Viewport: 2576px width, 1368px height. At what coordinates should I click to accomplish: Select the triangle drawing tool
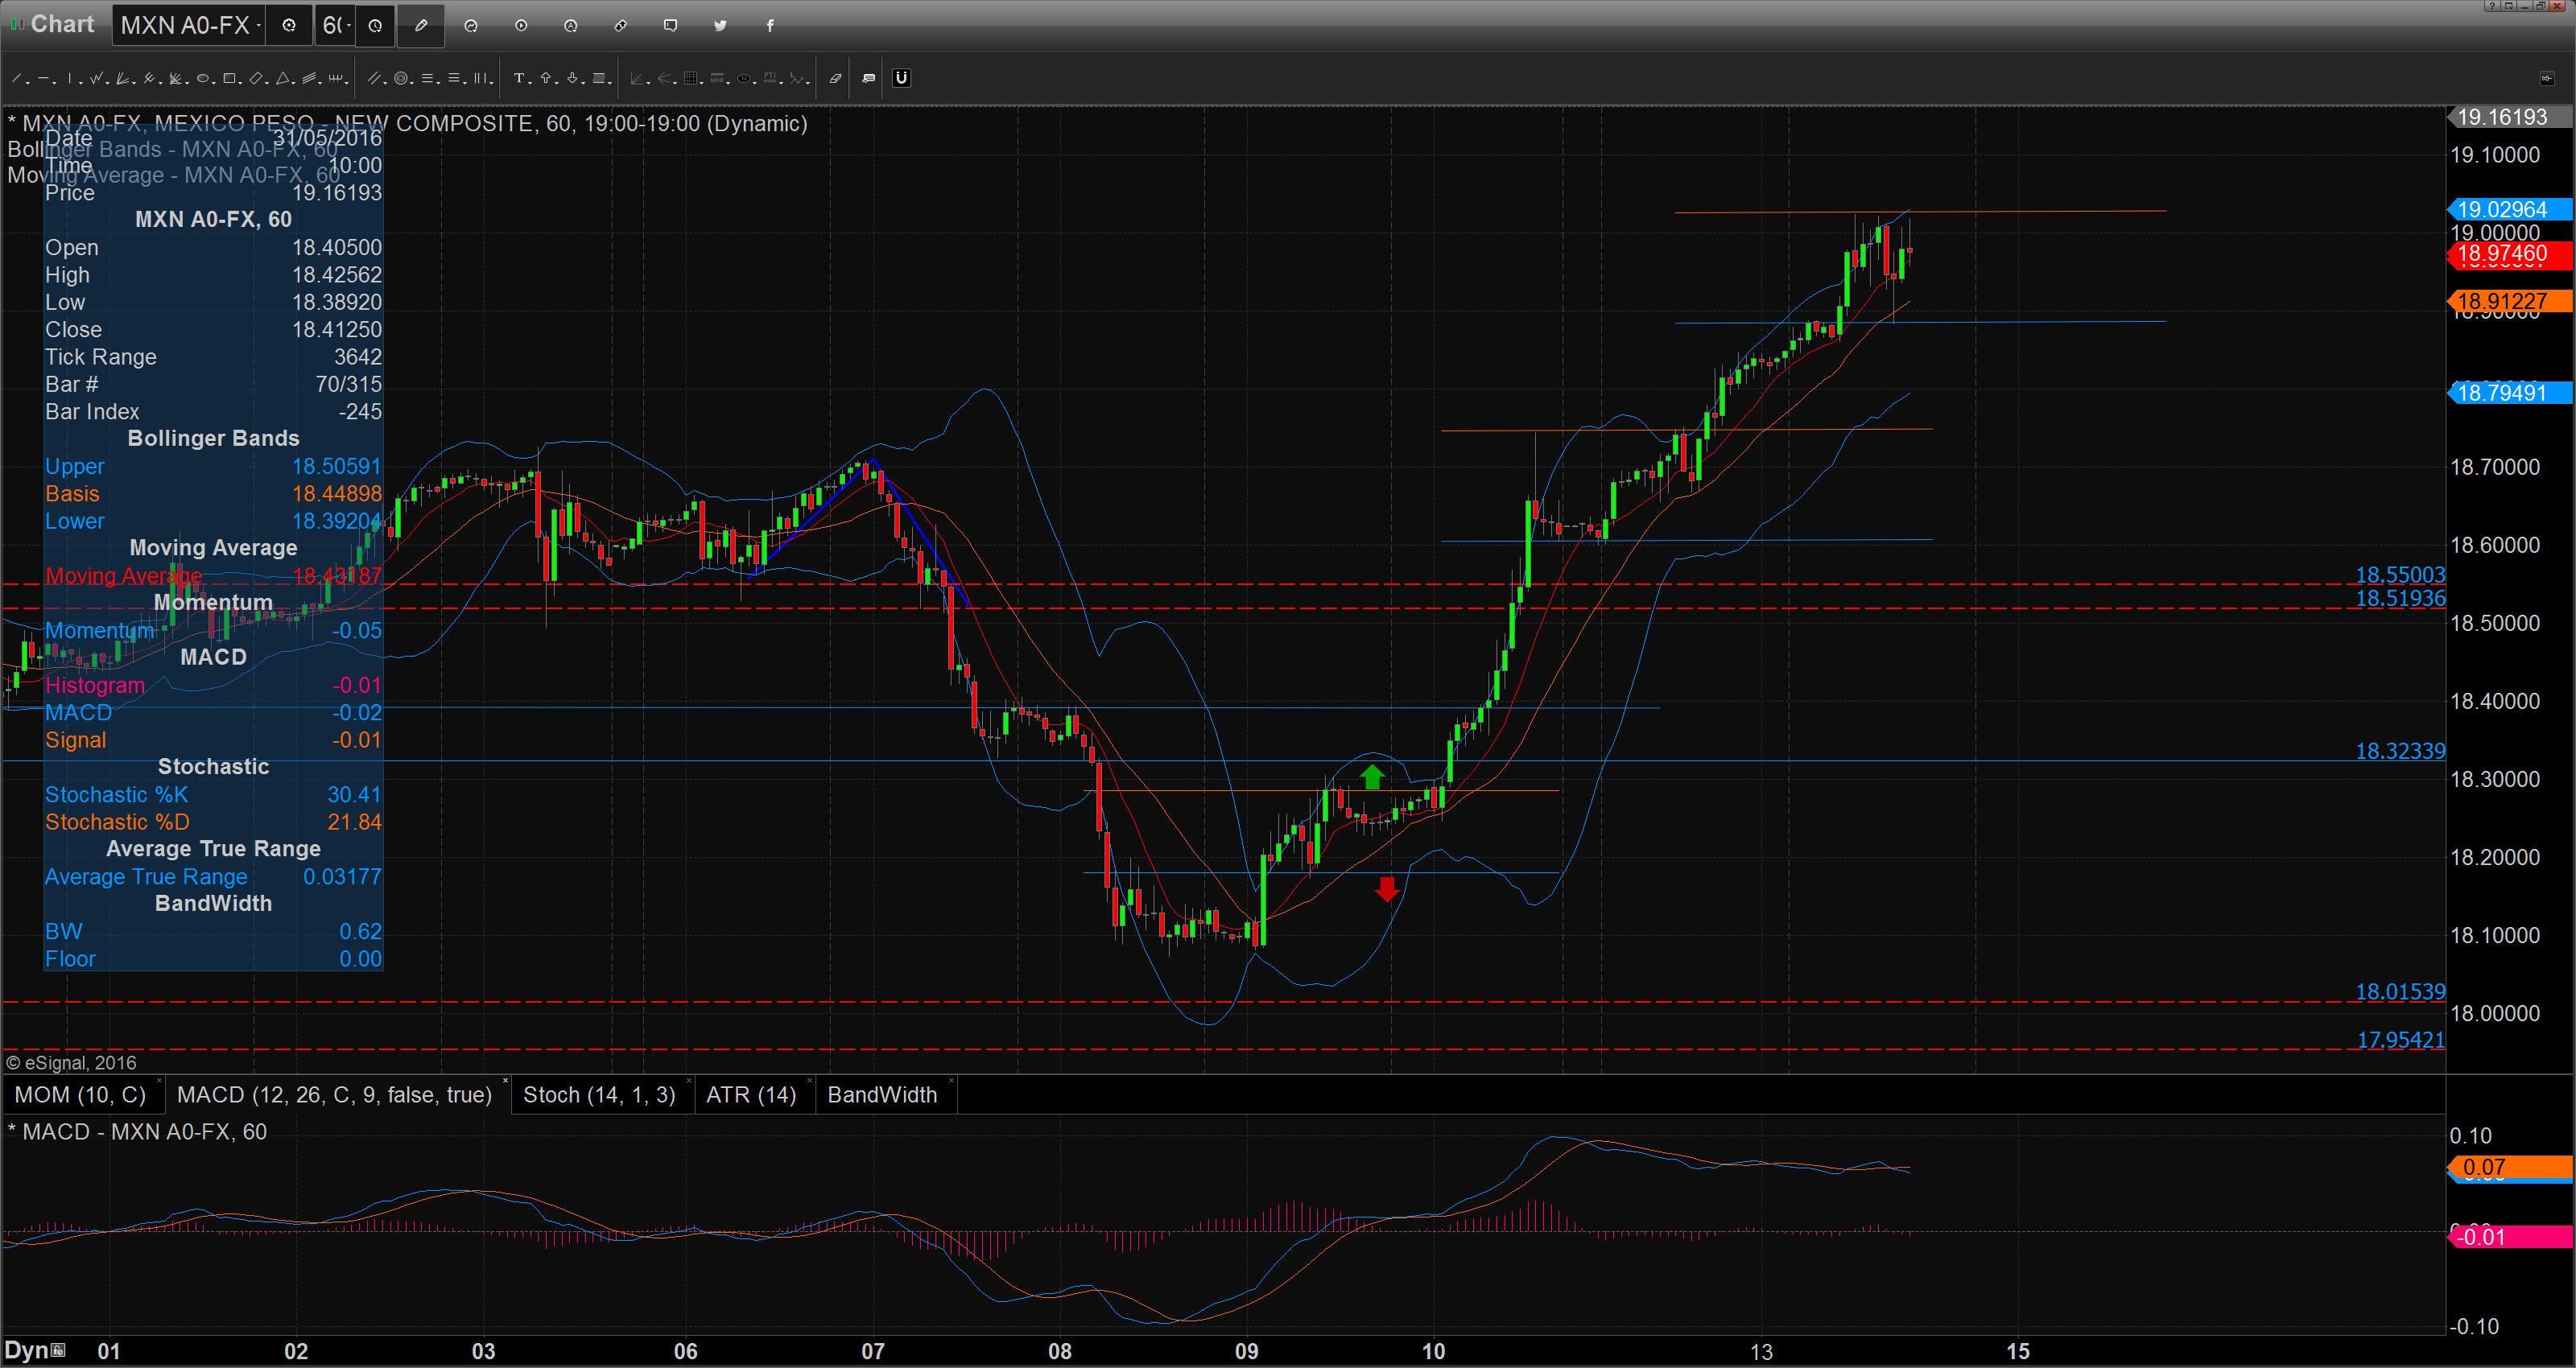[283, 78]
